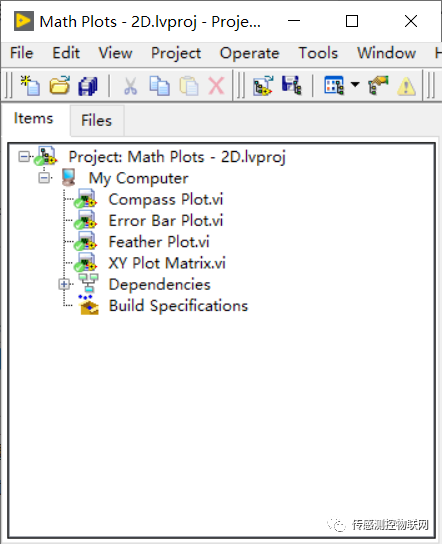
Task: Open the Tools menu
Action: [x=318, y=53]
